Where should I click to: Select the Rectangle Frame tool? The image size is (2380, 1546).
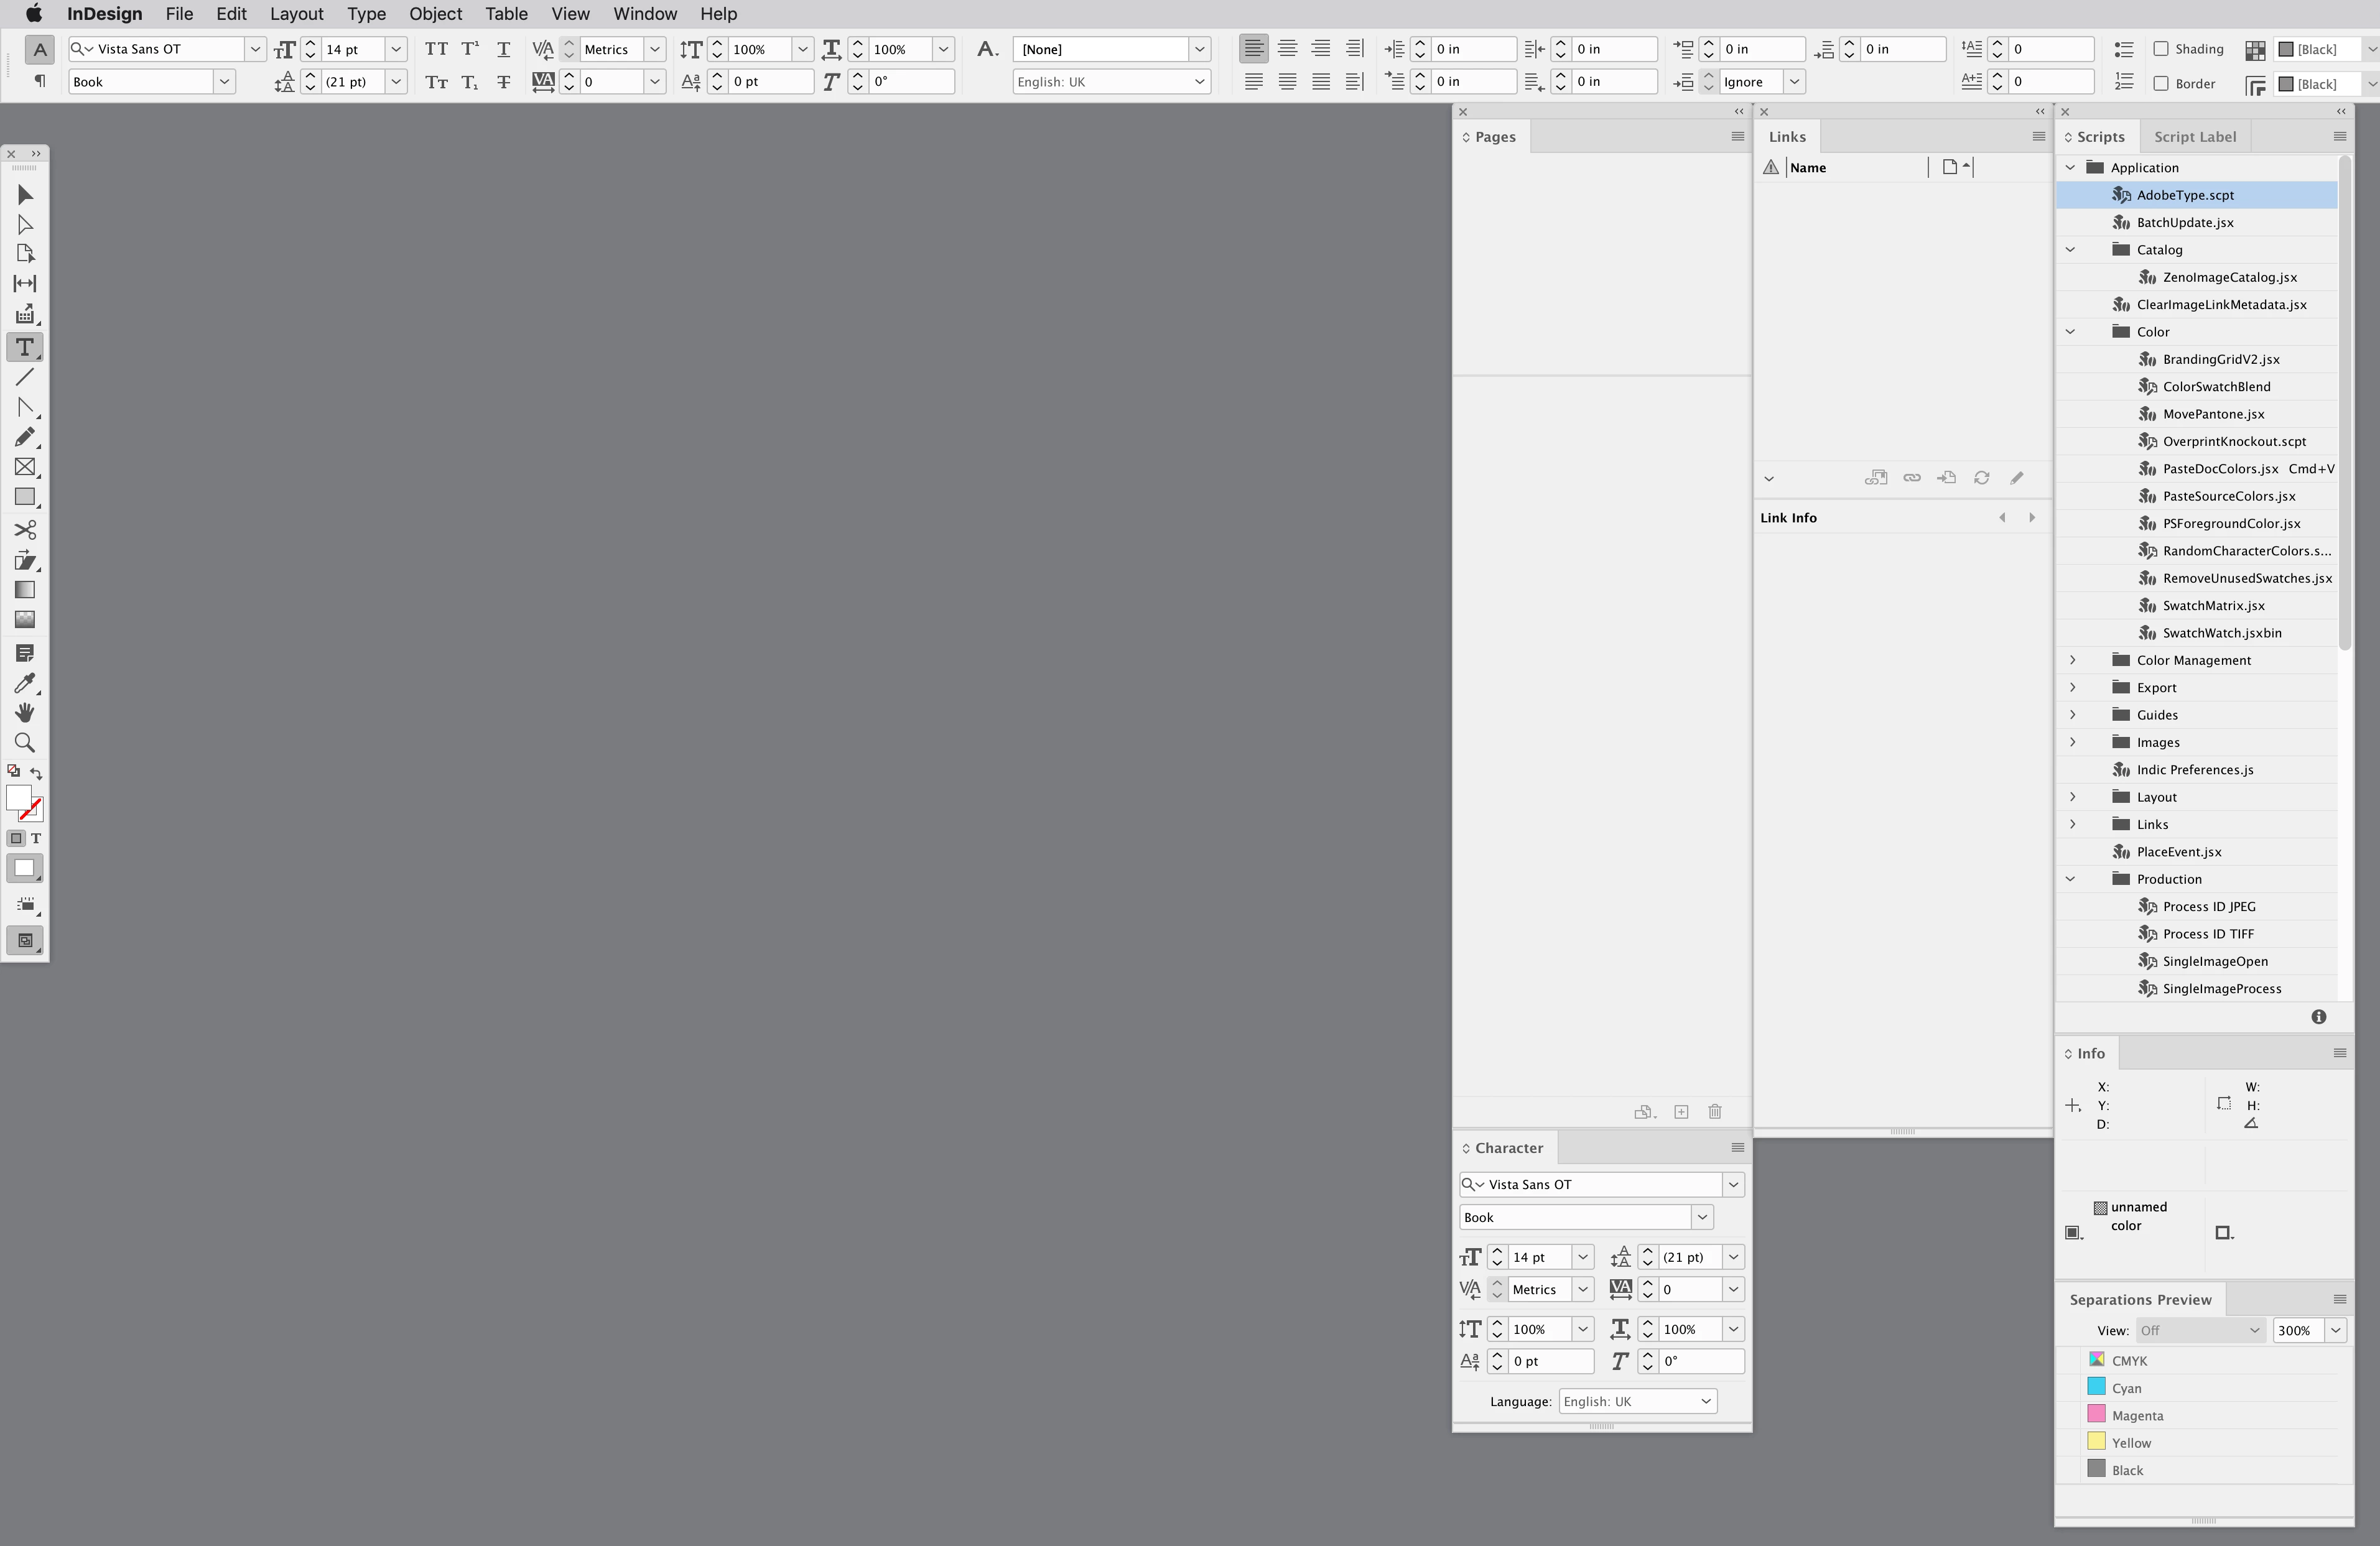25,467
